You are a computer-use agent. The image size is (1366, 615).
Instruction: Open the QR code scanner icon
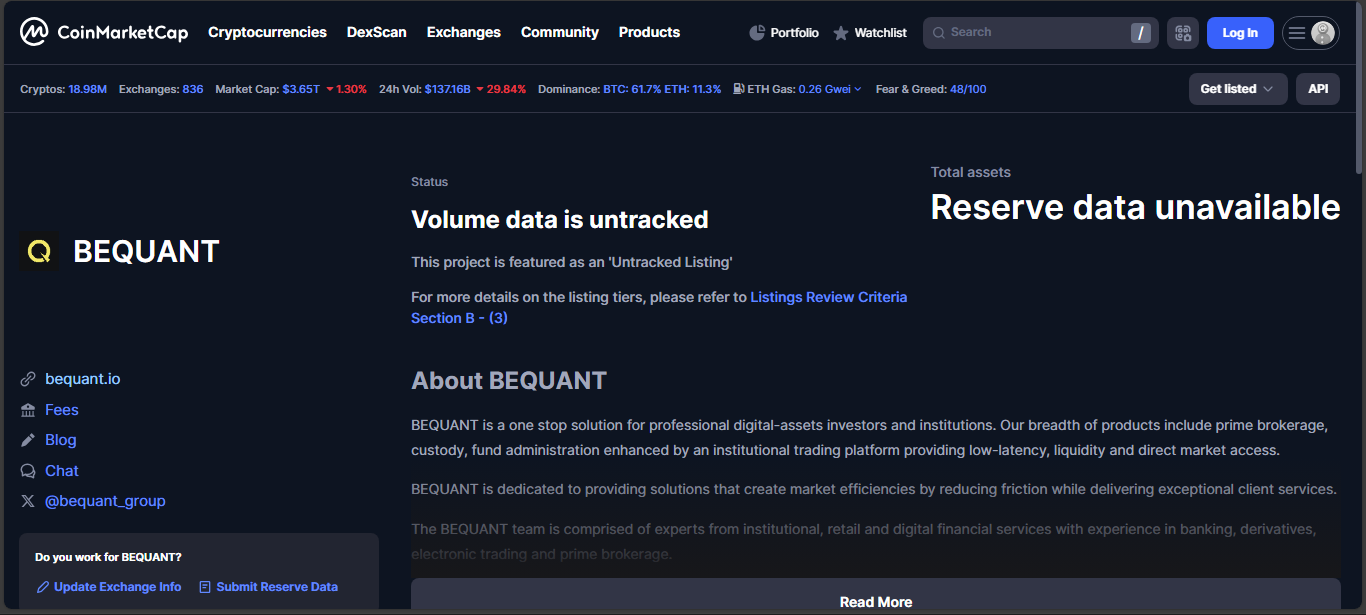click(1183, 33)
